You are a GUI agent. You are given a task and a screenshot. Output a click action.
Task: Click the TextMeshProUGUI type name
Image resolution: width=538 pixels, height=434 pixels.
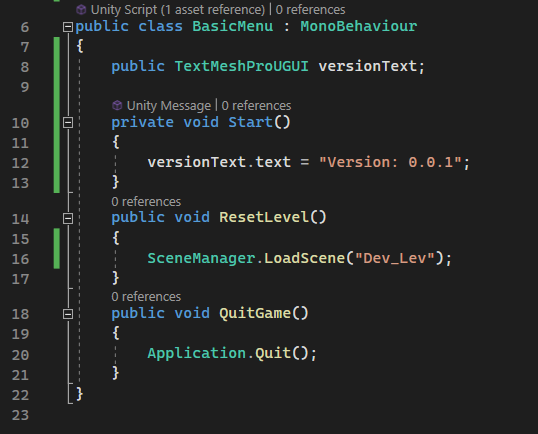click(242, 66)
